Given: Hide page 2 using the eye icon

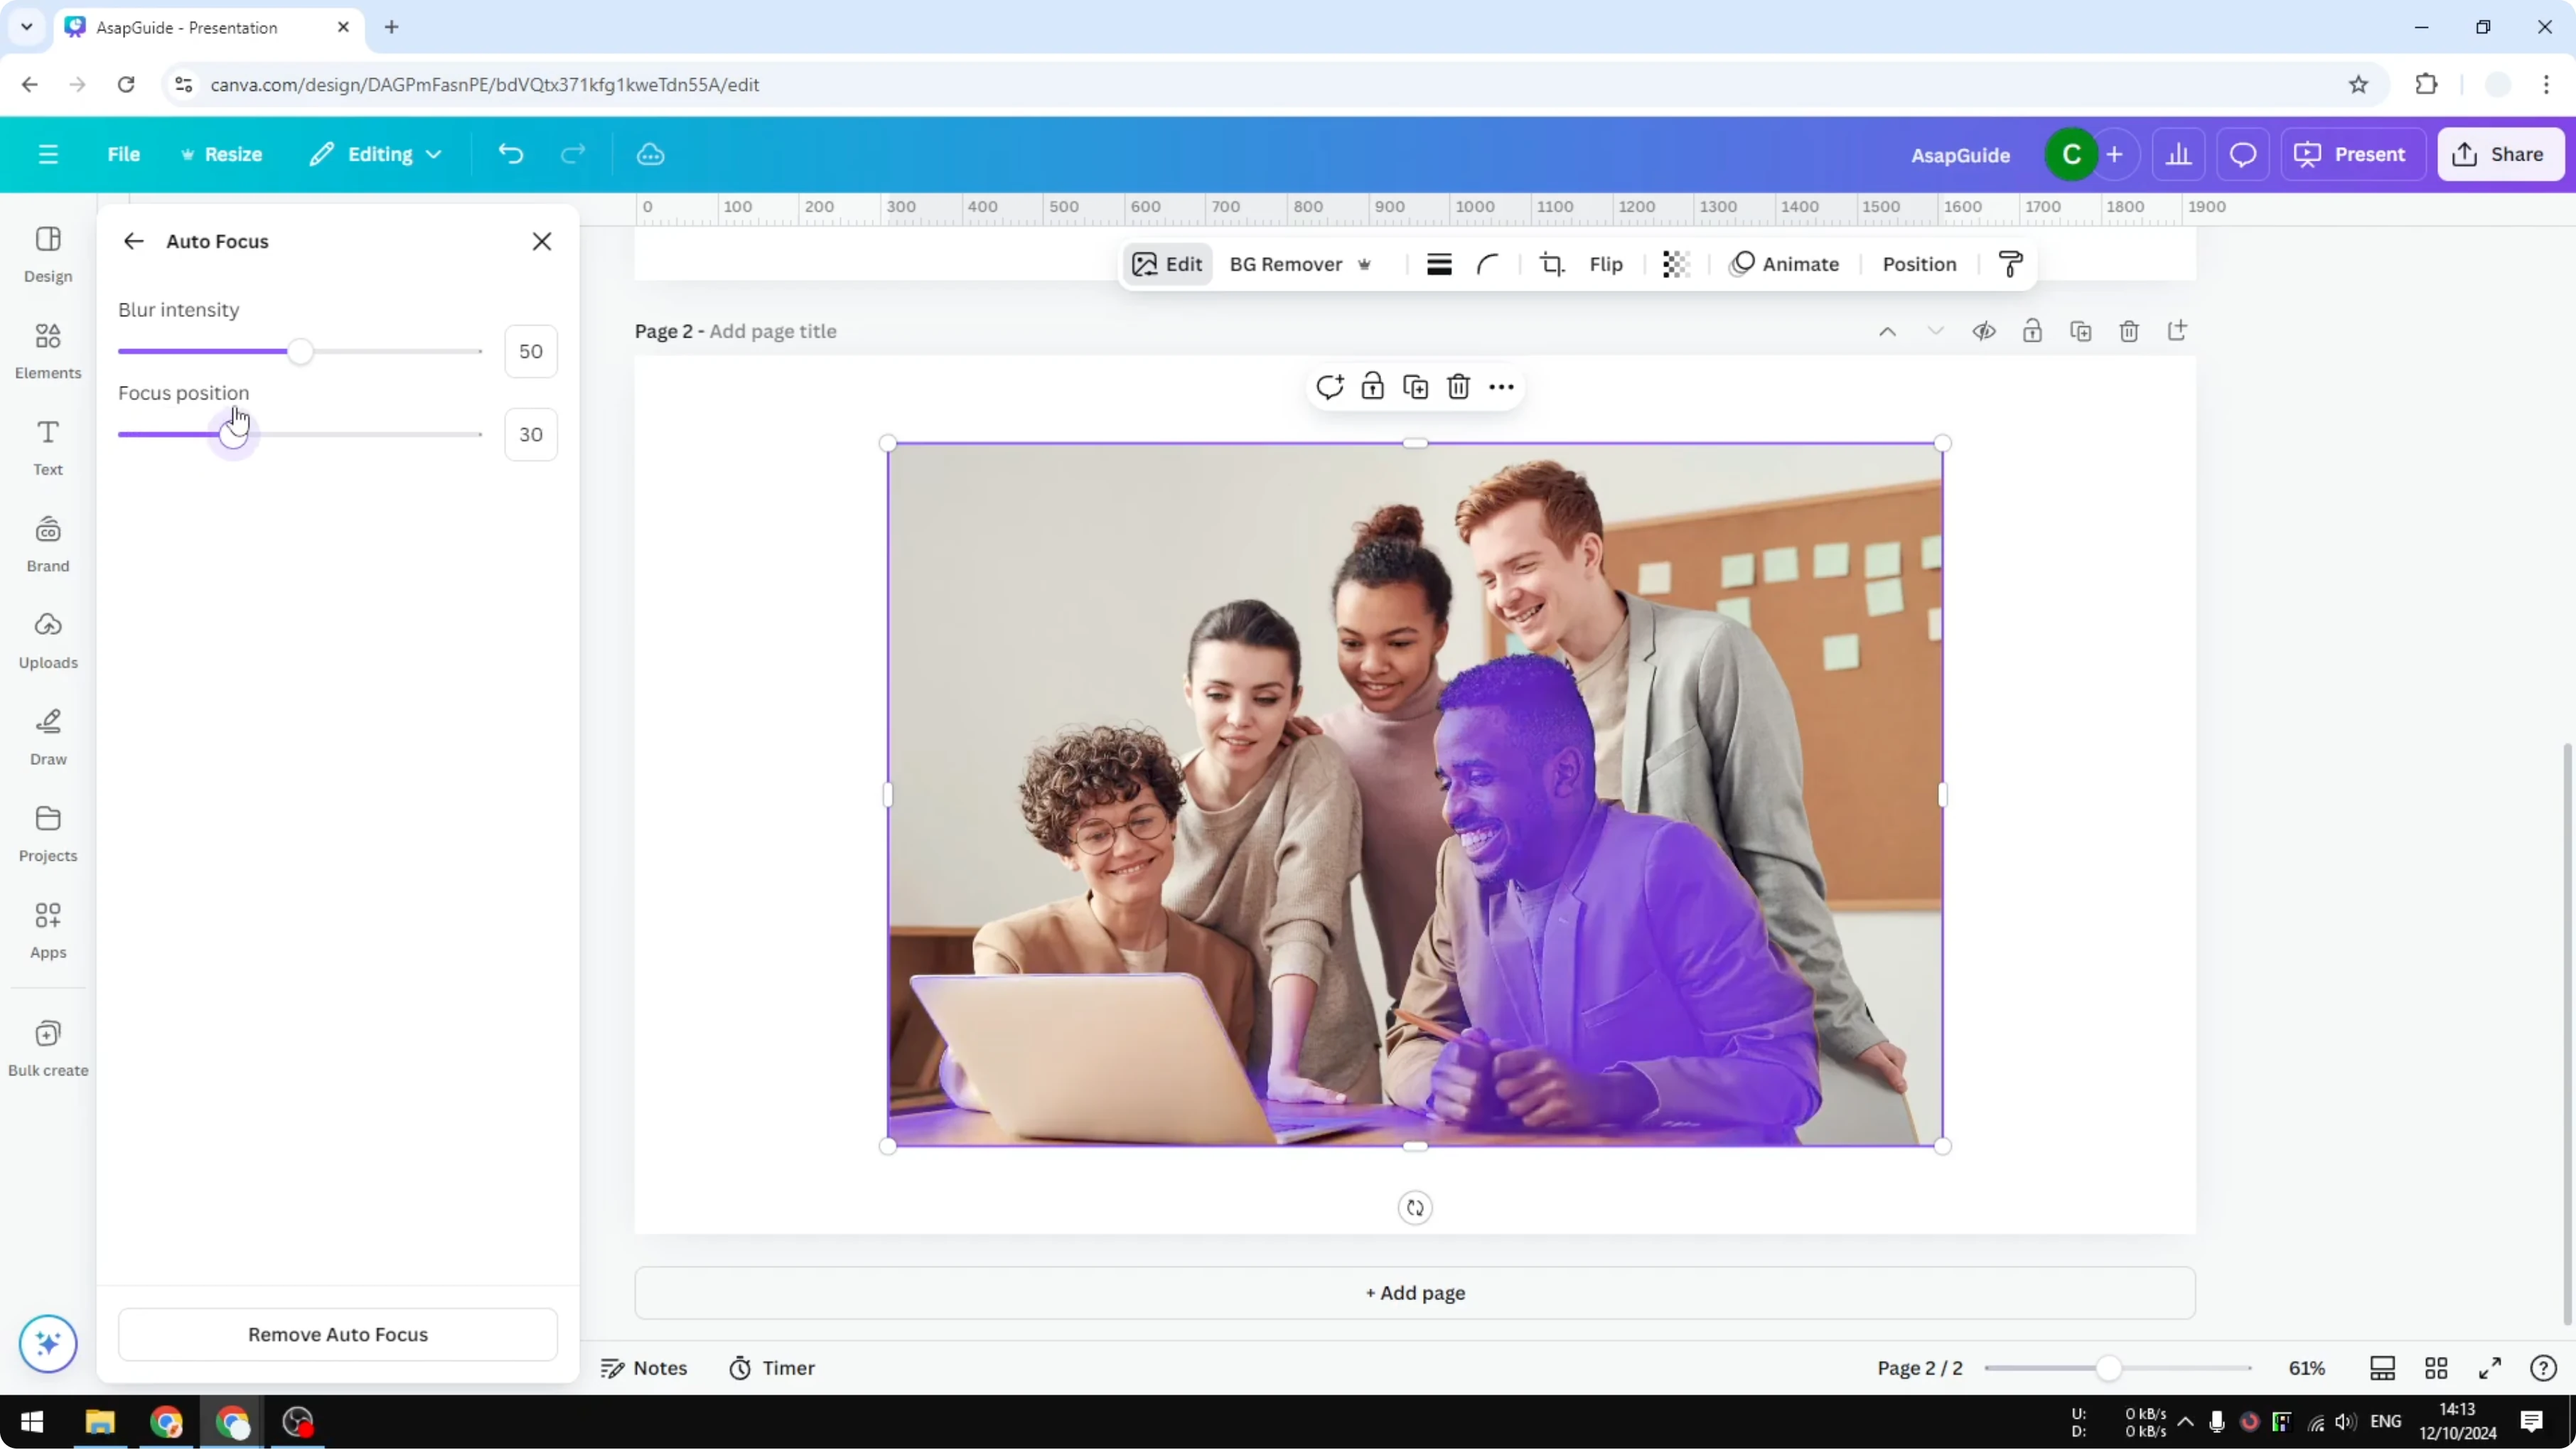Looking at the screenshot, I should tap(1985, 331).
